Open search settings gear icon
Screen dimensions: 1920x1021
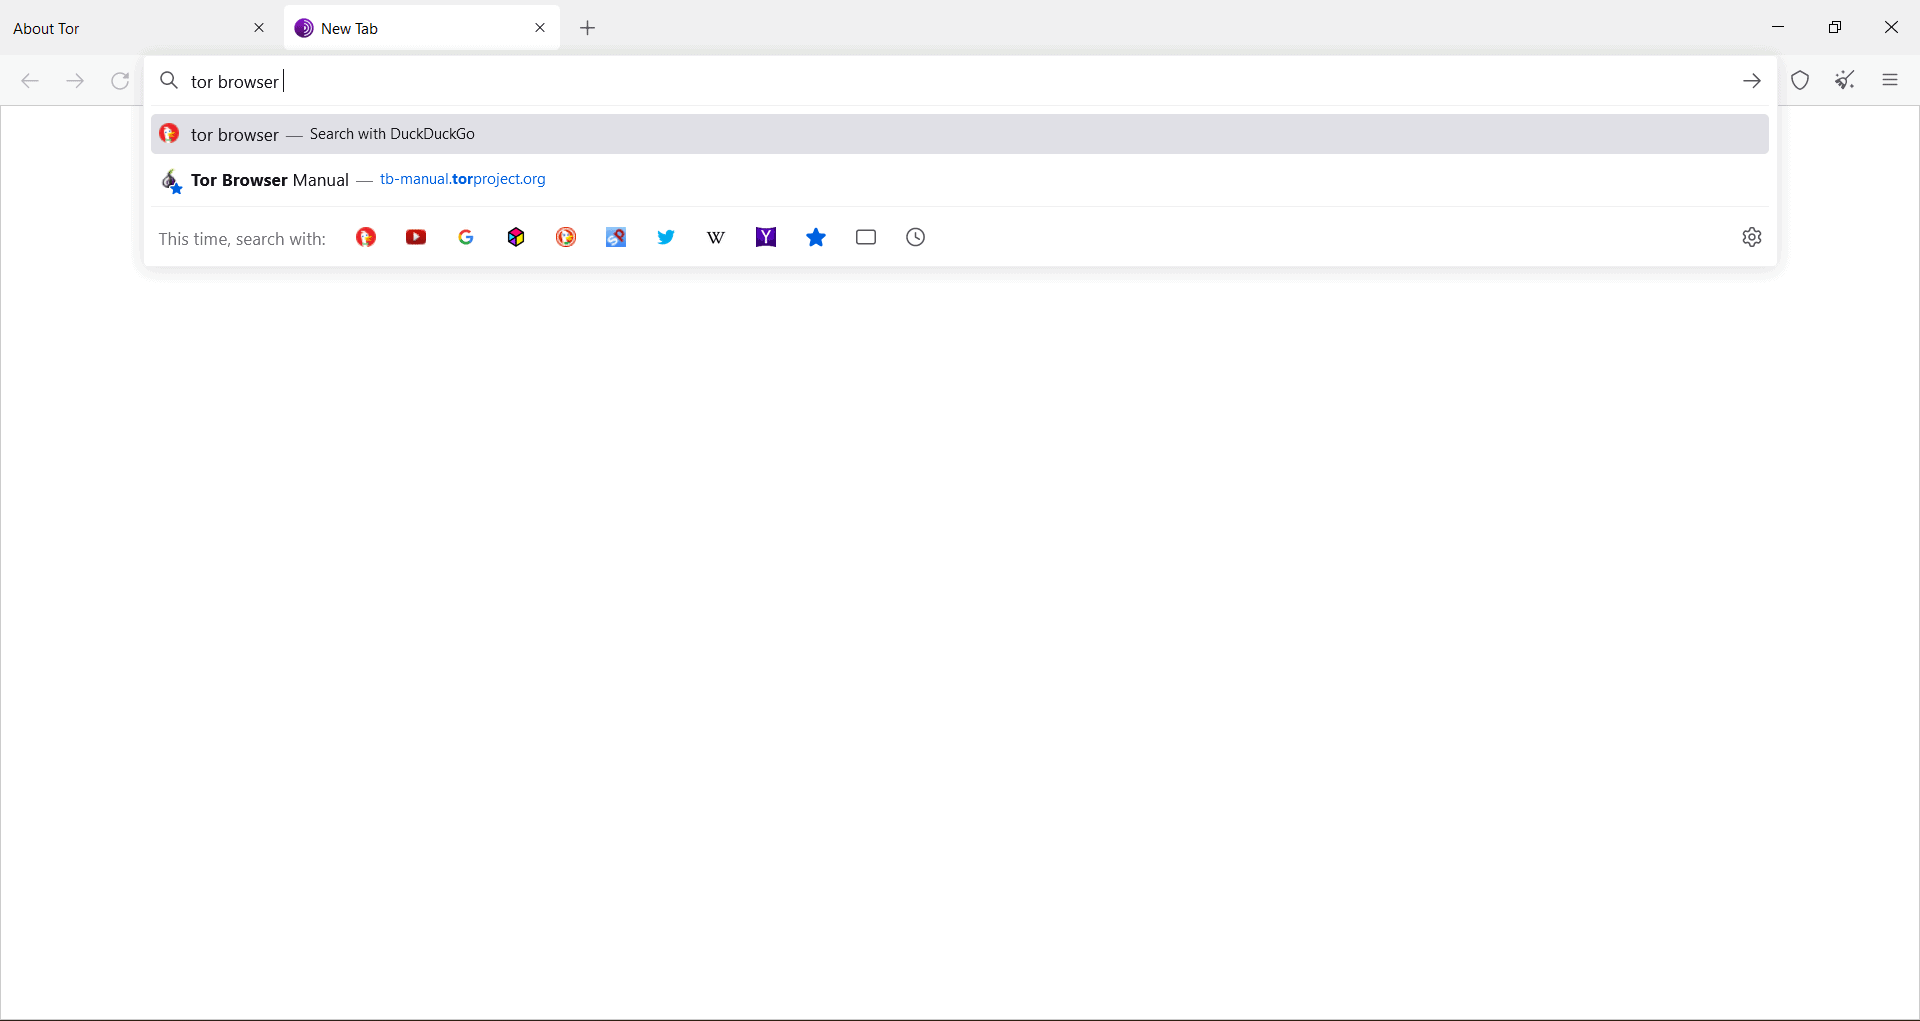point(1752,237)
